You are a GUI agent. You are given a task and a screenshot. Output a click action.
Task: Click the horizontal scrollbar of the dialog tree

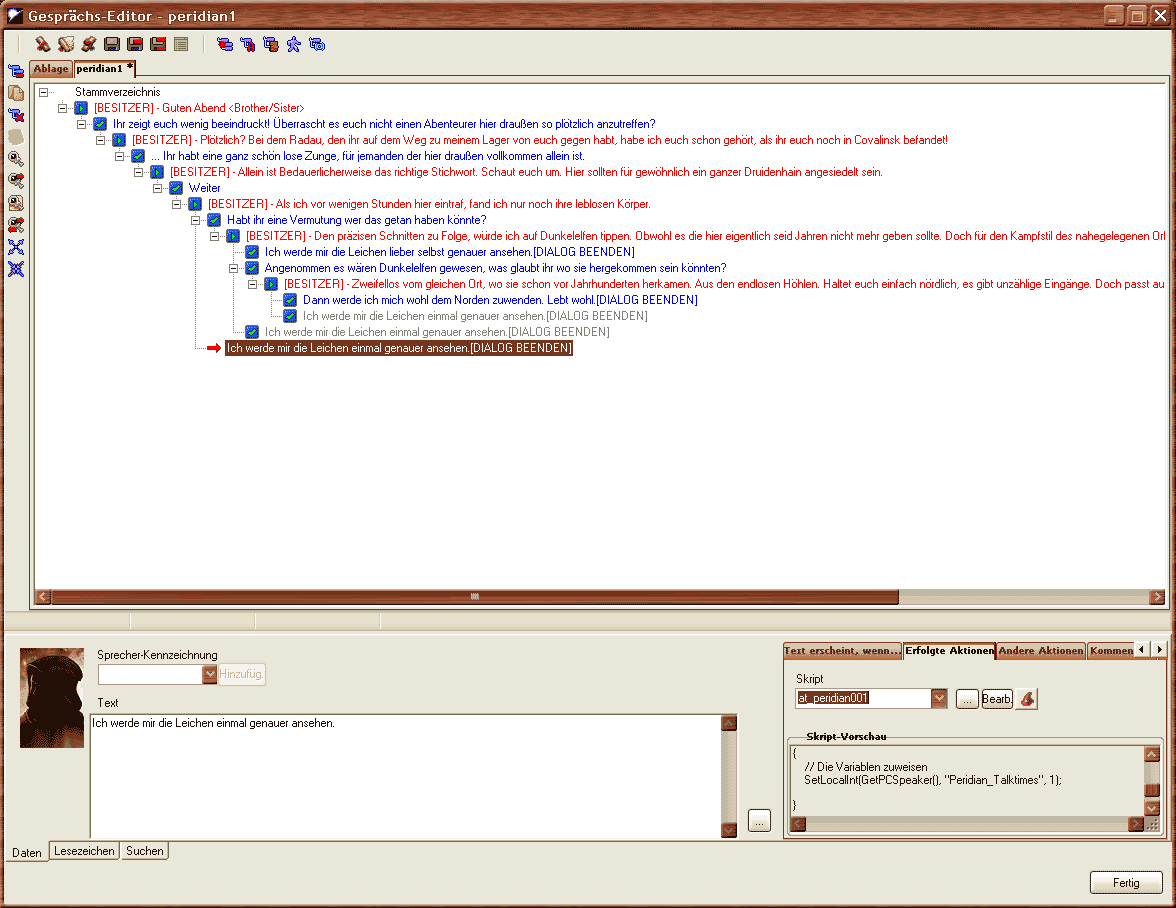tap(600, 597)
